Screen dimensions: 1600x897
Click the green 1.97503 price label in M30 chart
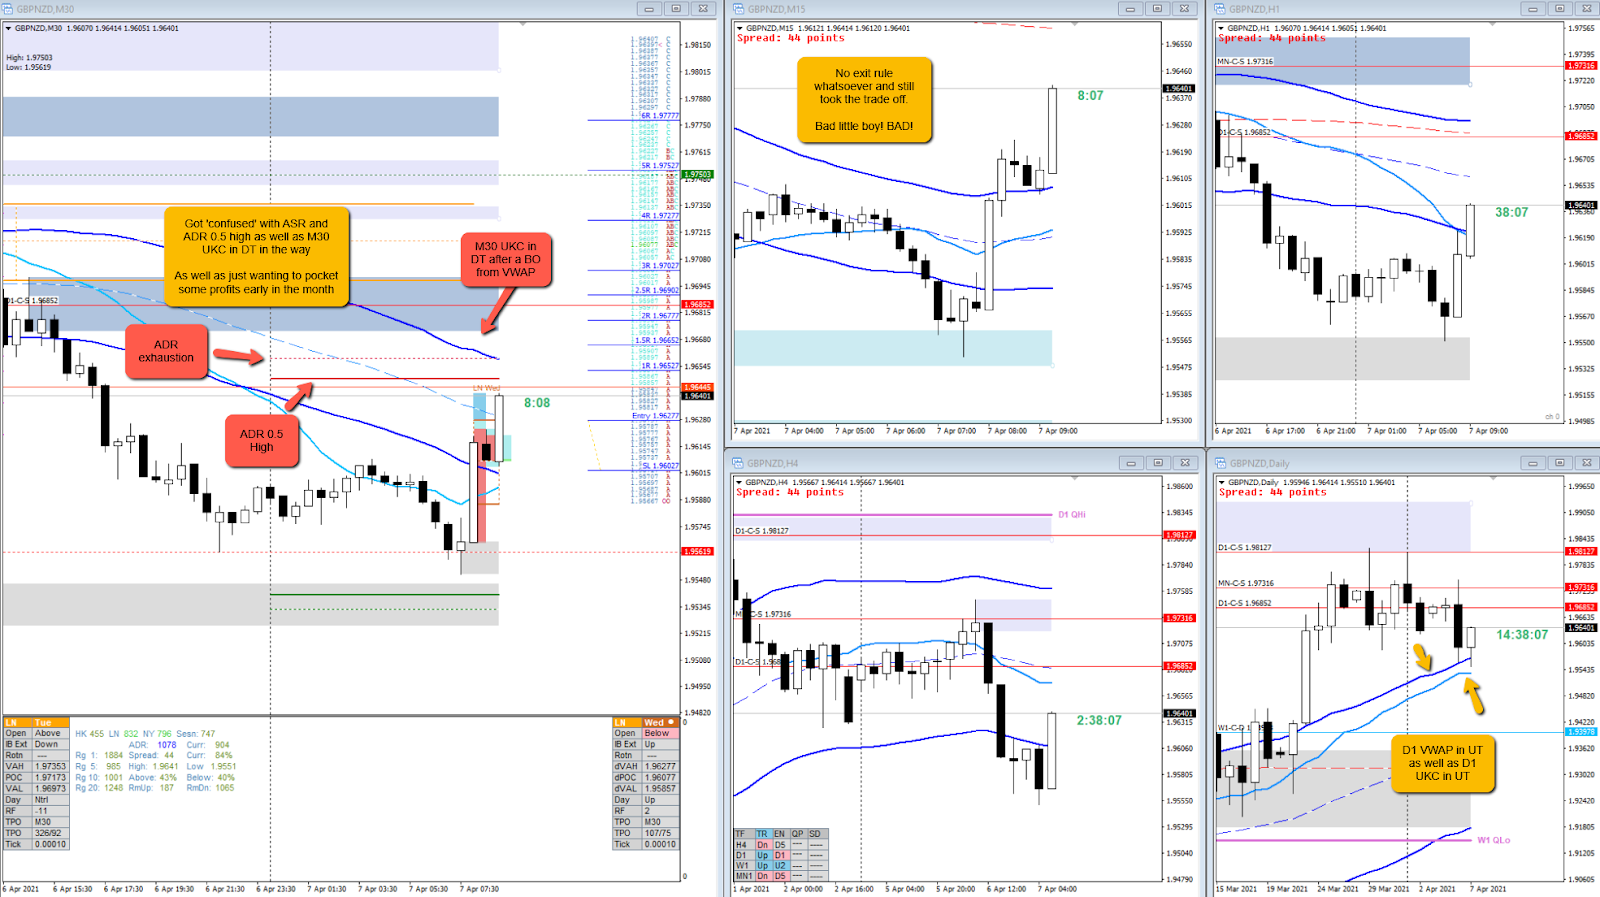(x=697, y=174)
